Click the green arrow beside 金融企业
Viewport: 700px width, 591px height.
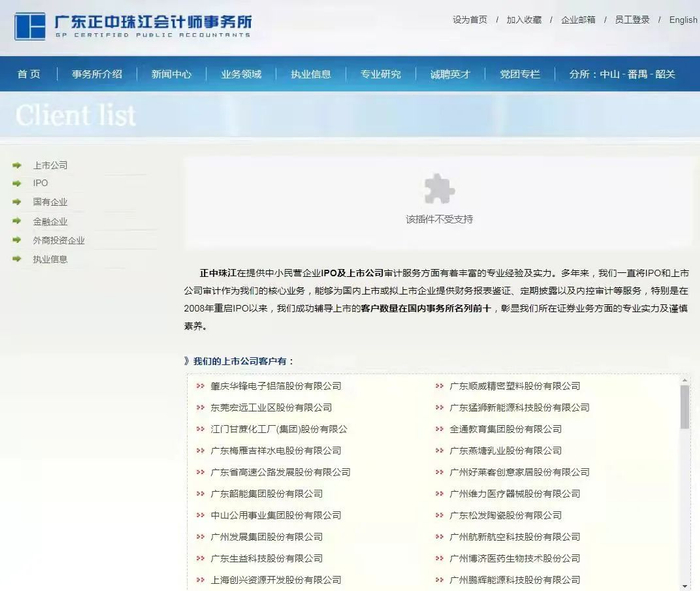pyautogui.click(x=17, y=221)
